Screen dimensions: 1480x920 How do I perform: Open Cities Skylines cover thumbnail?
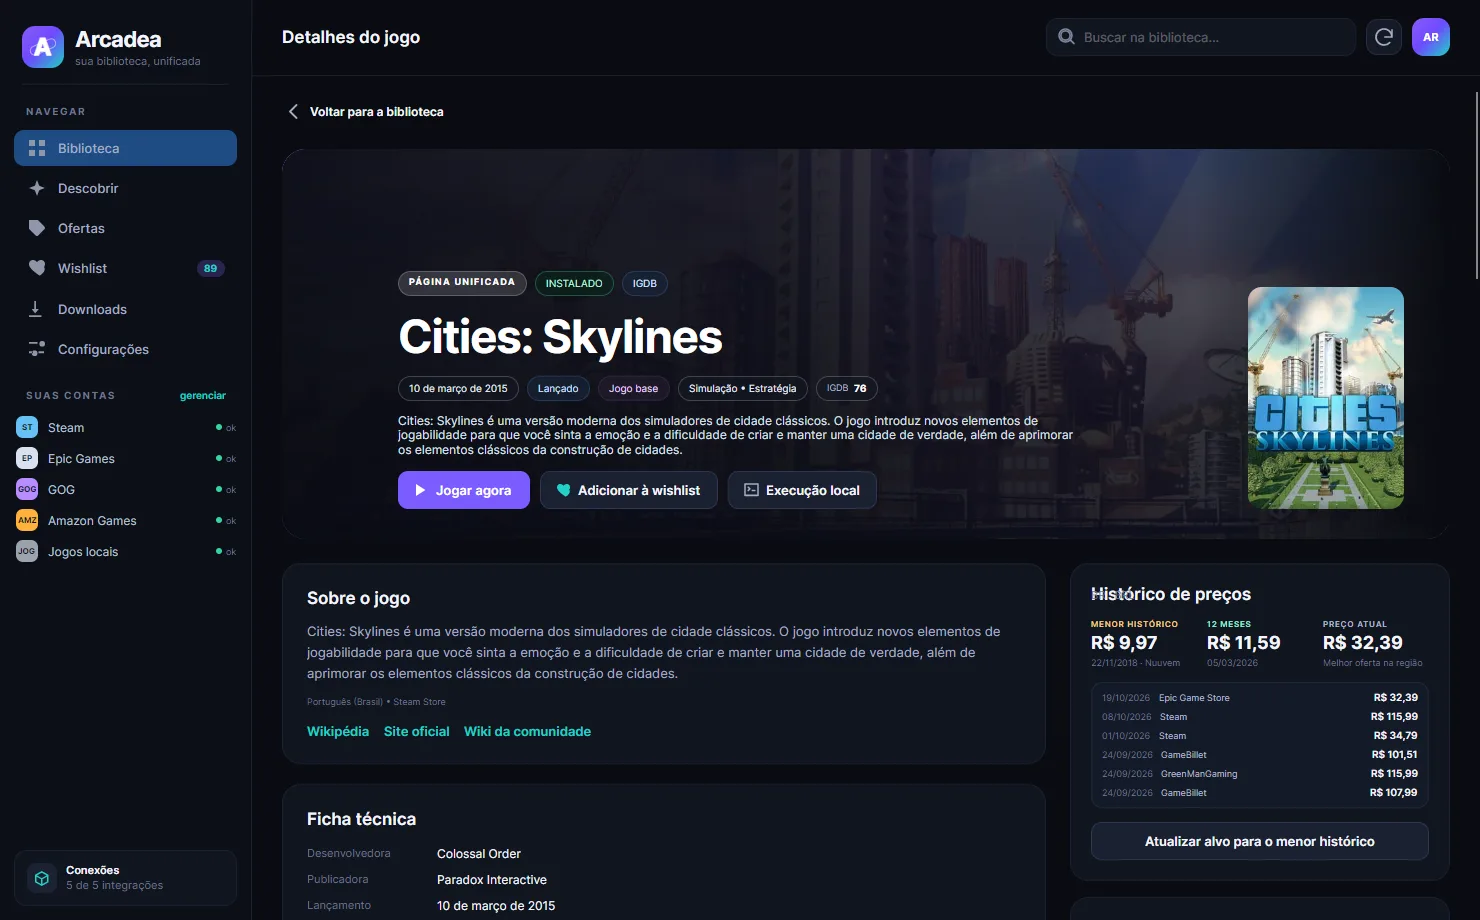[x=1326, y=398]
